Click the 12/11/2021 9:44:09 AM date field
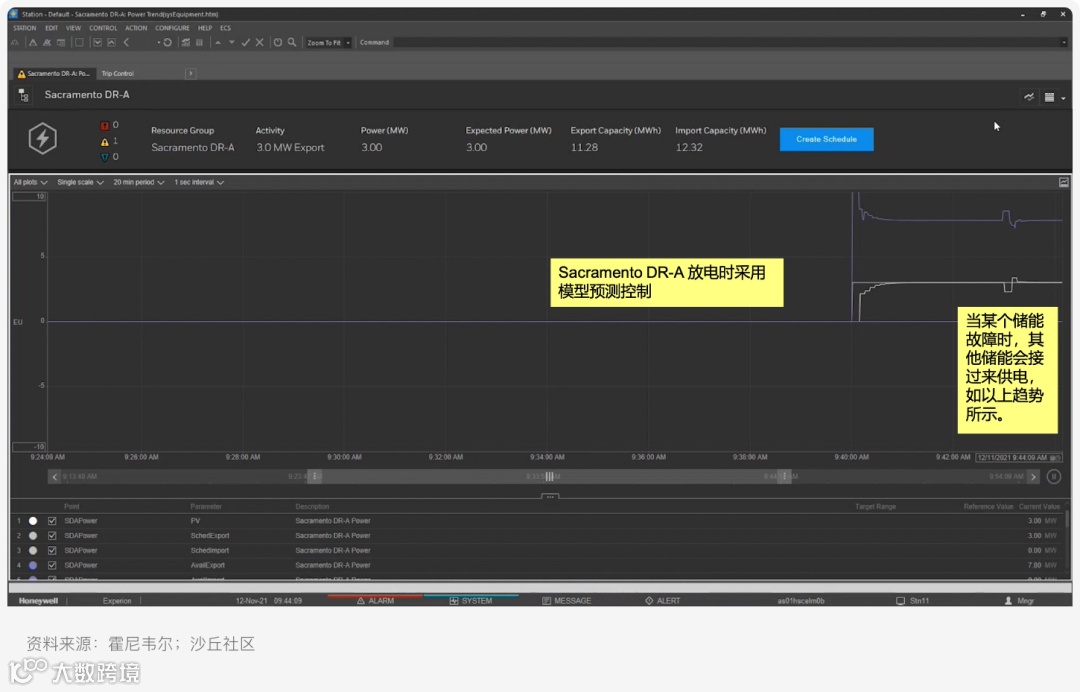Screen dimensions: 1080x692 pos(1019,458)
